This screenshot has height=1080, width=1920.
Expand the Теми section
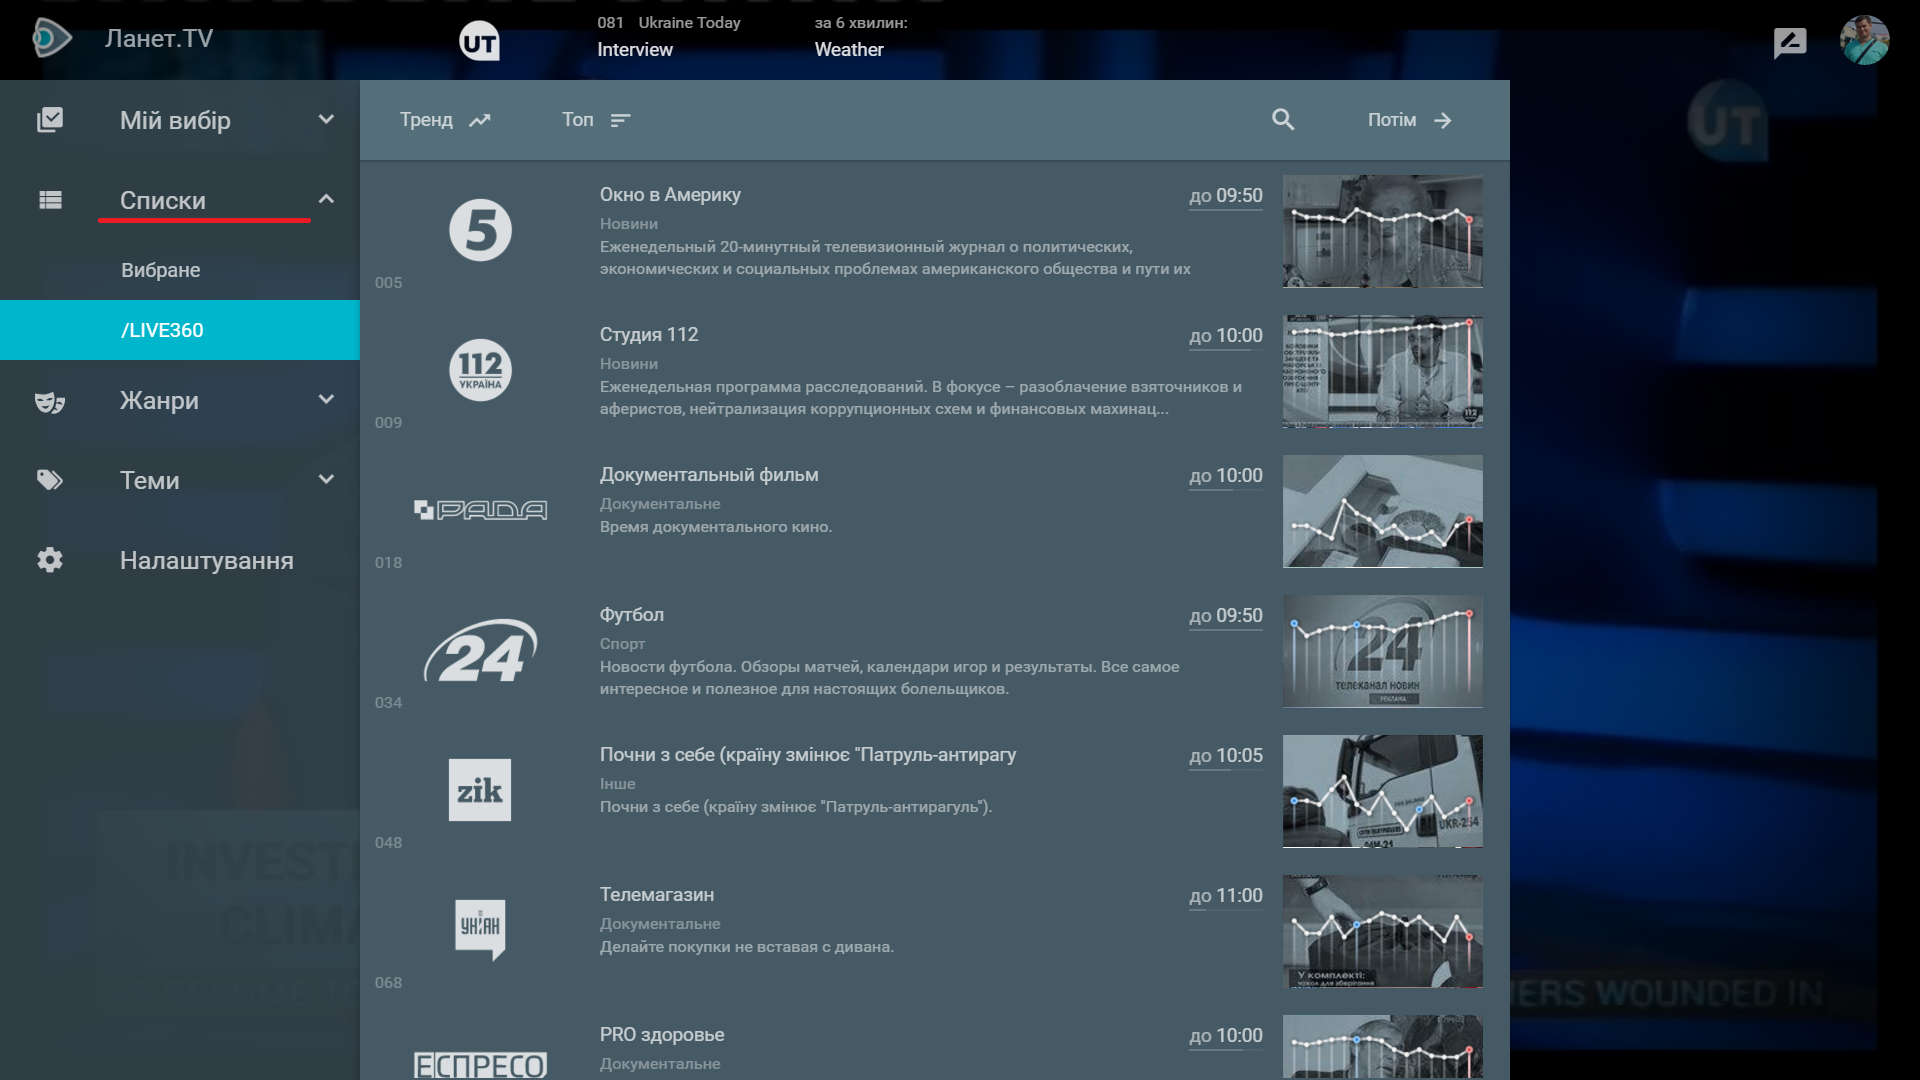(x=326, y=480)
